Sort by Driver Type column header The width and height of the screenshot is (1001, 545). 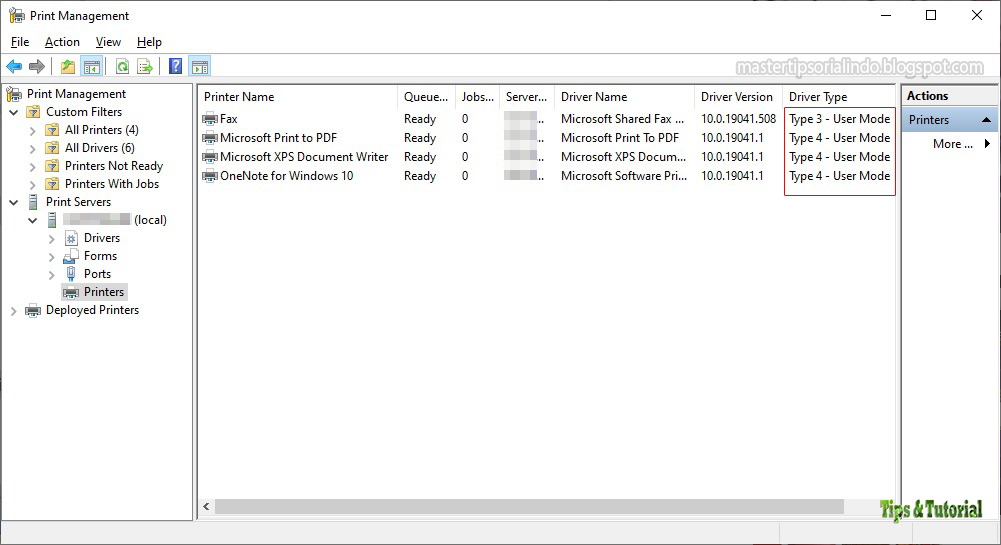[x=839, y=97]
